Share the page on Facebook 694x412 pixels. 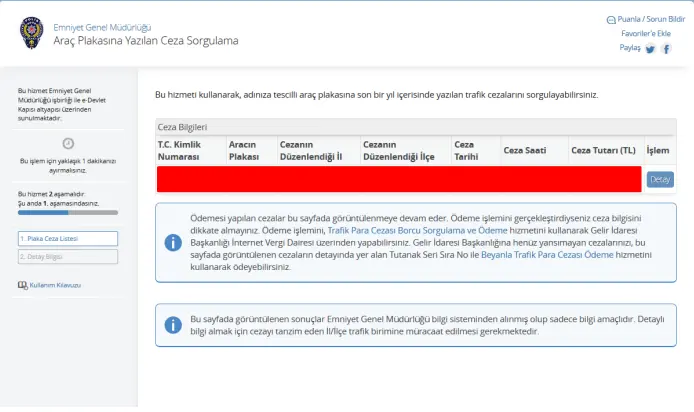click(666, 48)
